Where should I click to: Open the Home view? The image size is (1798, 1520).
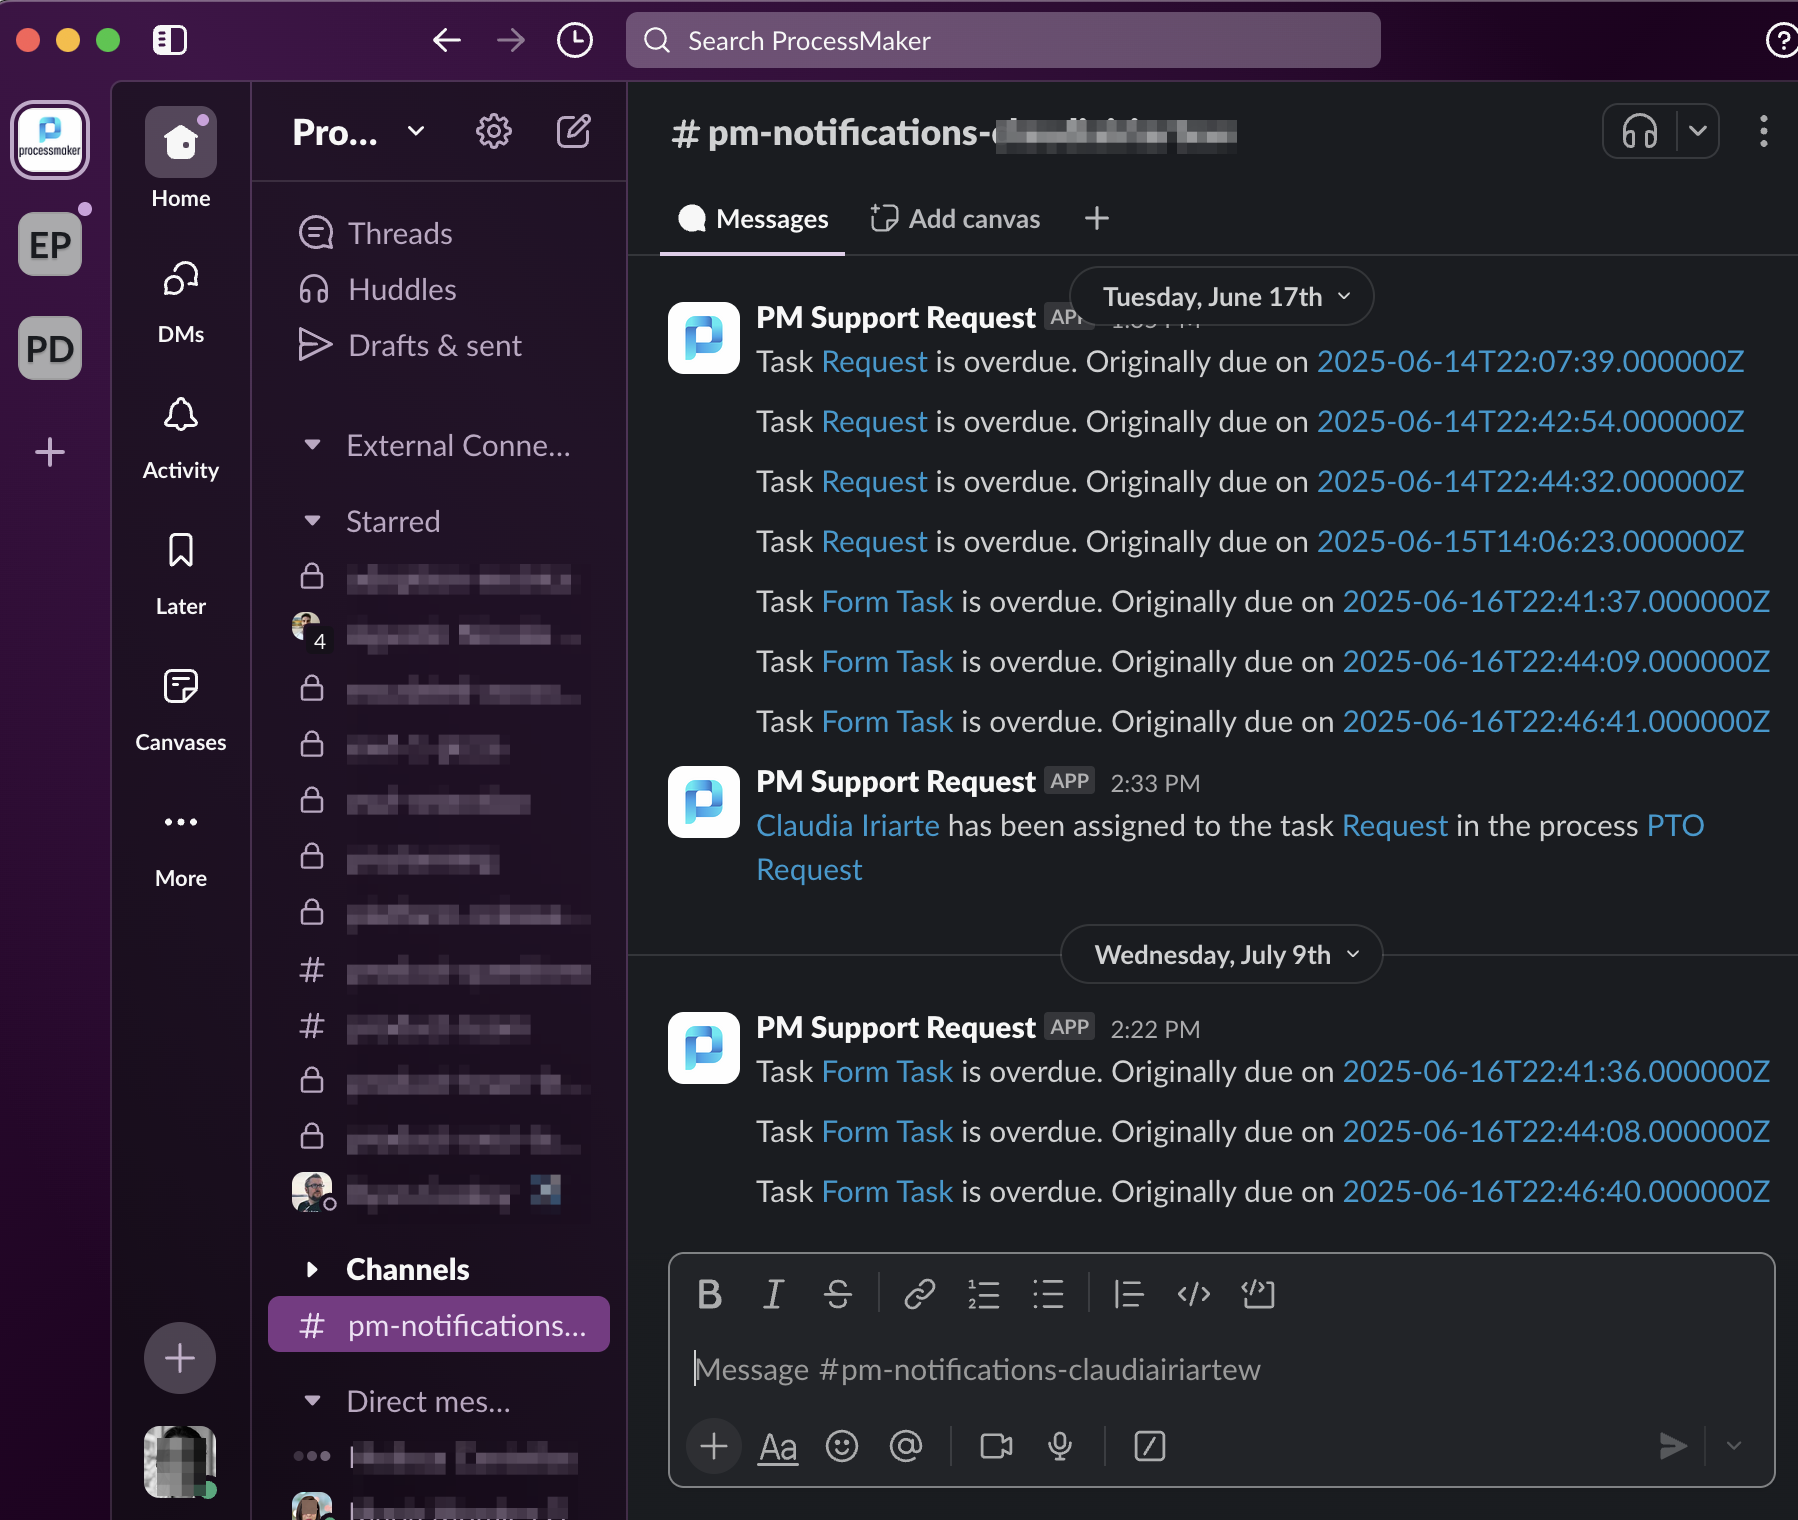coord(181,160)
